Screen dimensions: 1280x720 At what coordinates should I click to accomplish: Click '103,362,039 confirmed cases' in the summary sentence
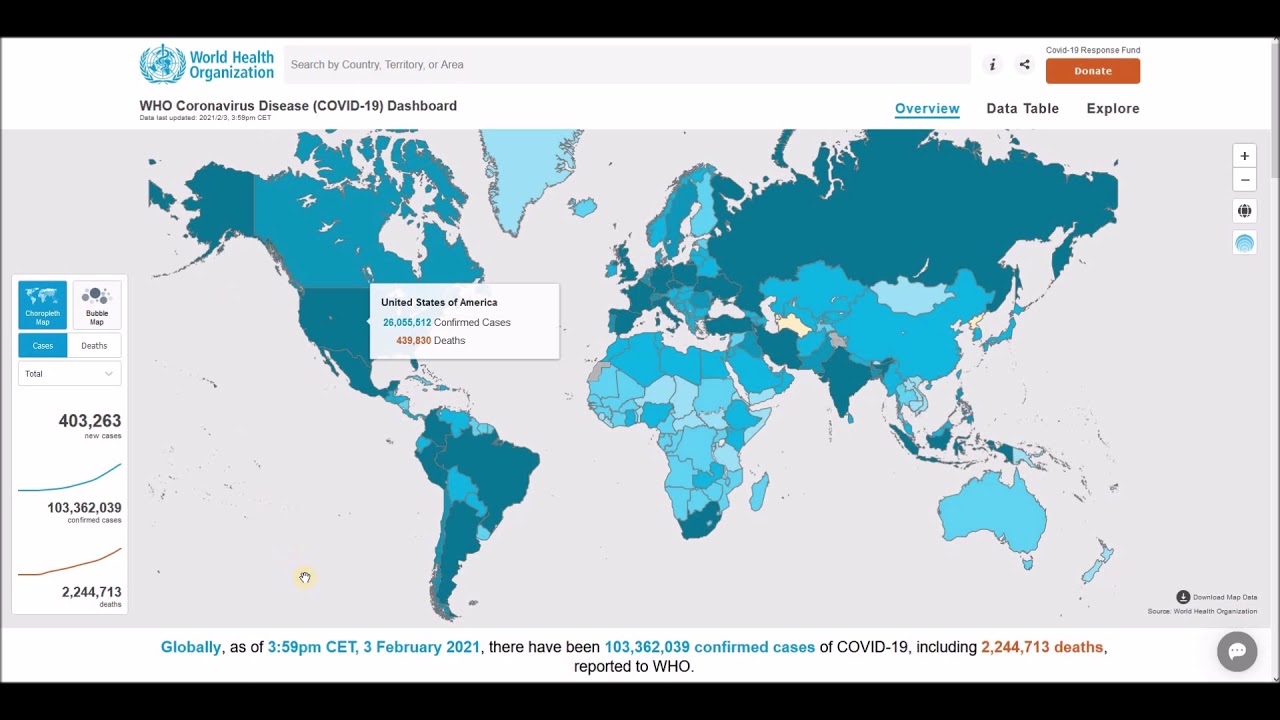(710, 647)
